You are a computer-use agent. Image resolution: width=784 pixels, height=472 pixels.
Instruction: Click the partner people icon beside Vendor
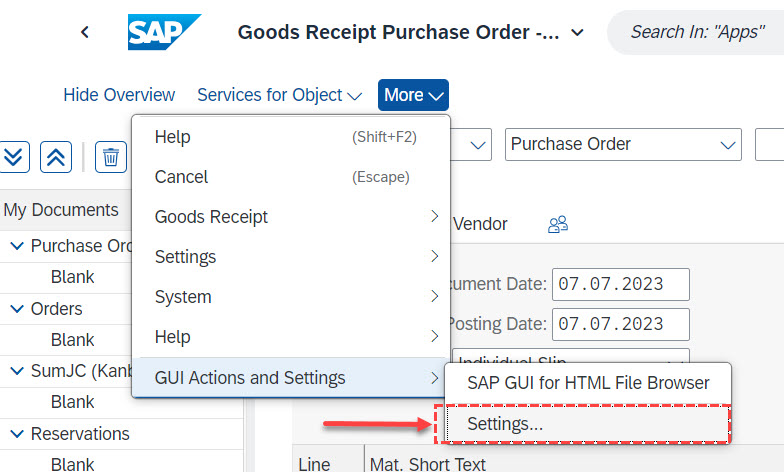[558, 225]
